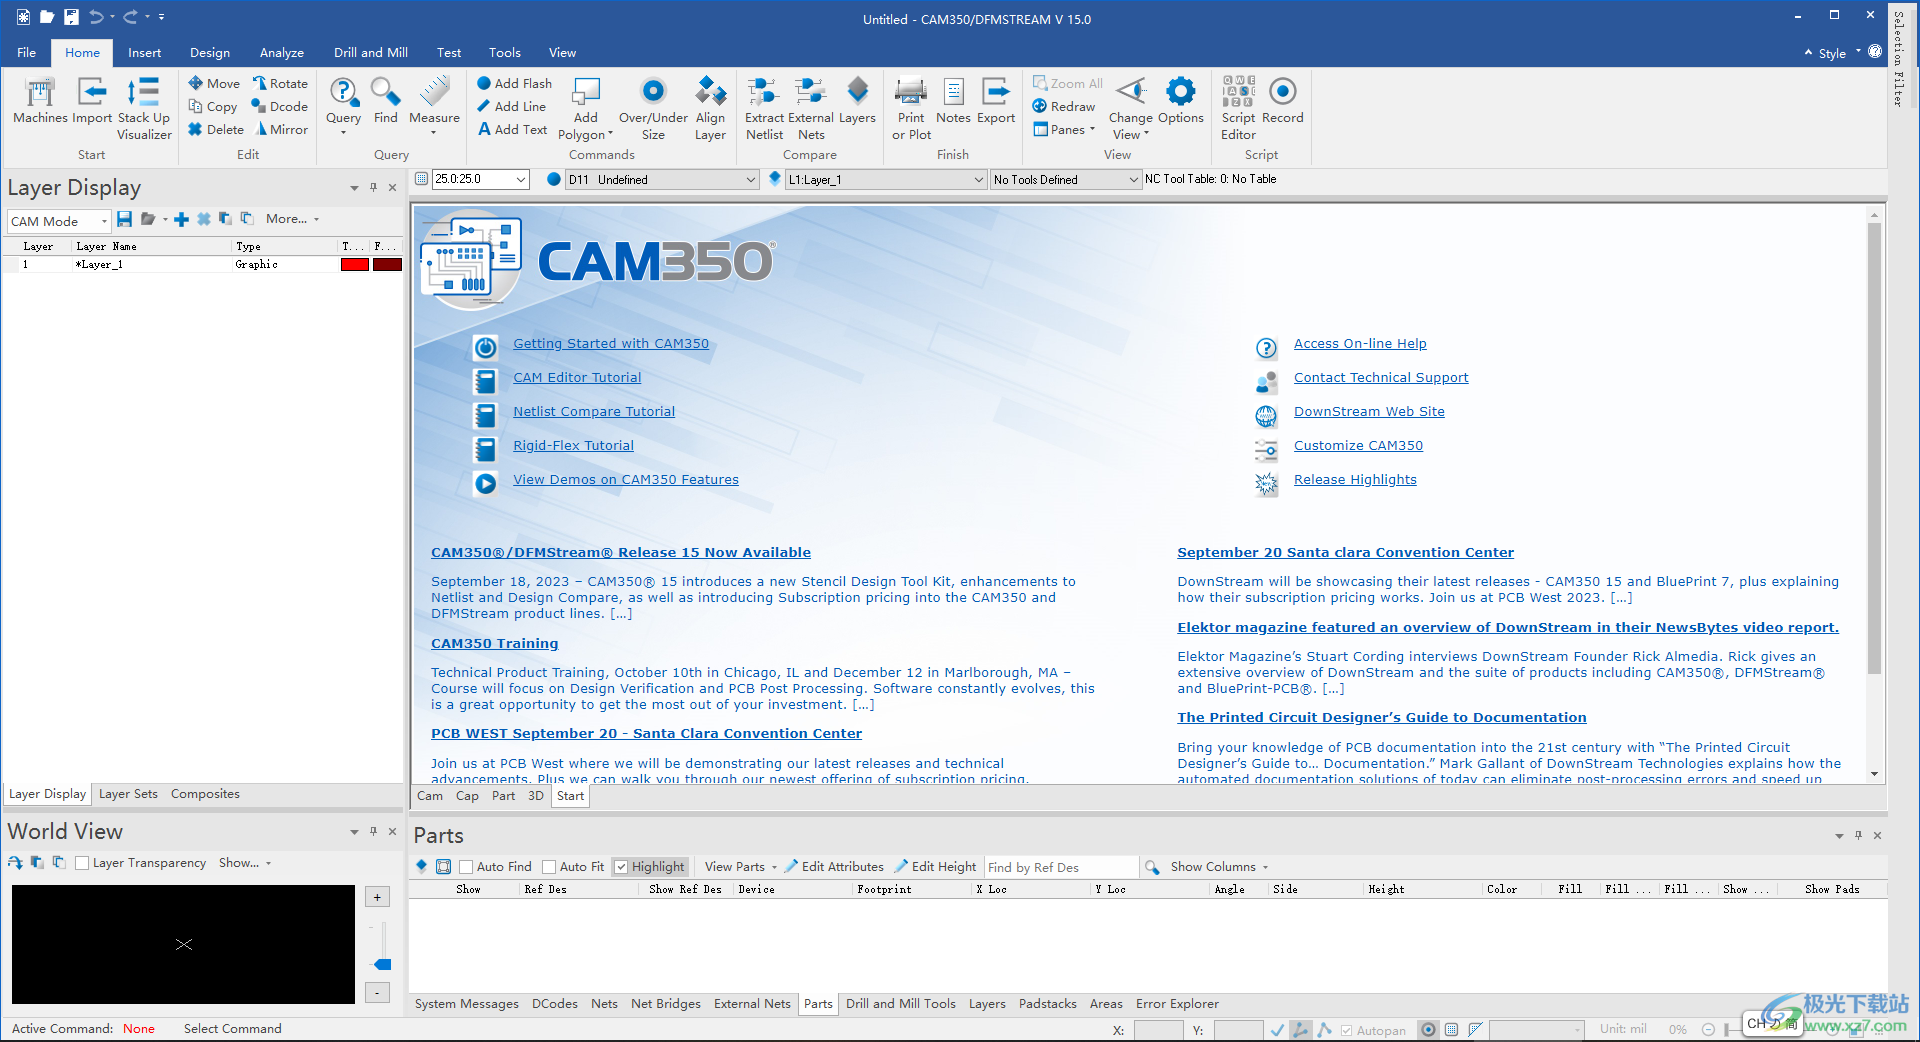Click the Import icon
1920x1042 pixels.
pyautogui.click(x=92, y=101)
